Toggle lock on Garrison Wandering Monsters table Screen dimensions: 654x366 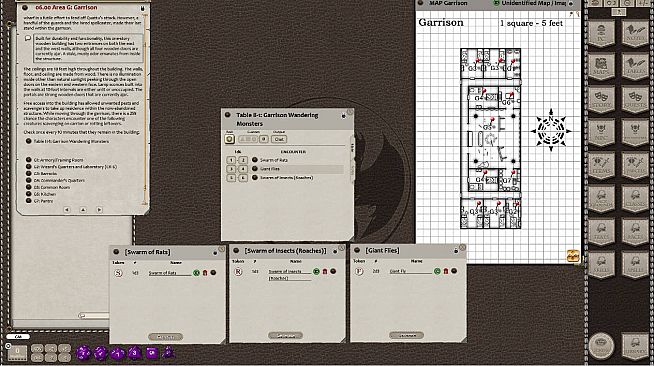pyautogui.click(x=343, y=116)
